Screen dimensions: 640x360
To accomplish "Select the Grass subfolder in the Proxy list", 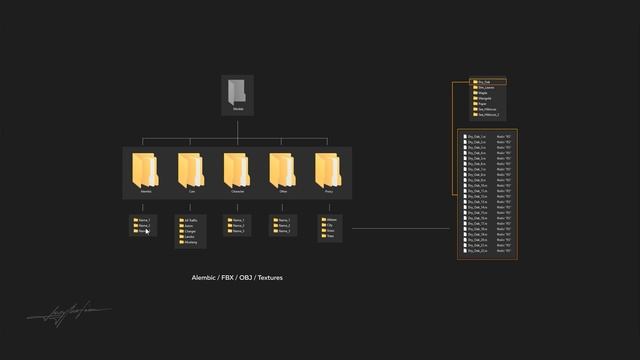I will [x=328, y=230].
